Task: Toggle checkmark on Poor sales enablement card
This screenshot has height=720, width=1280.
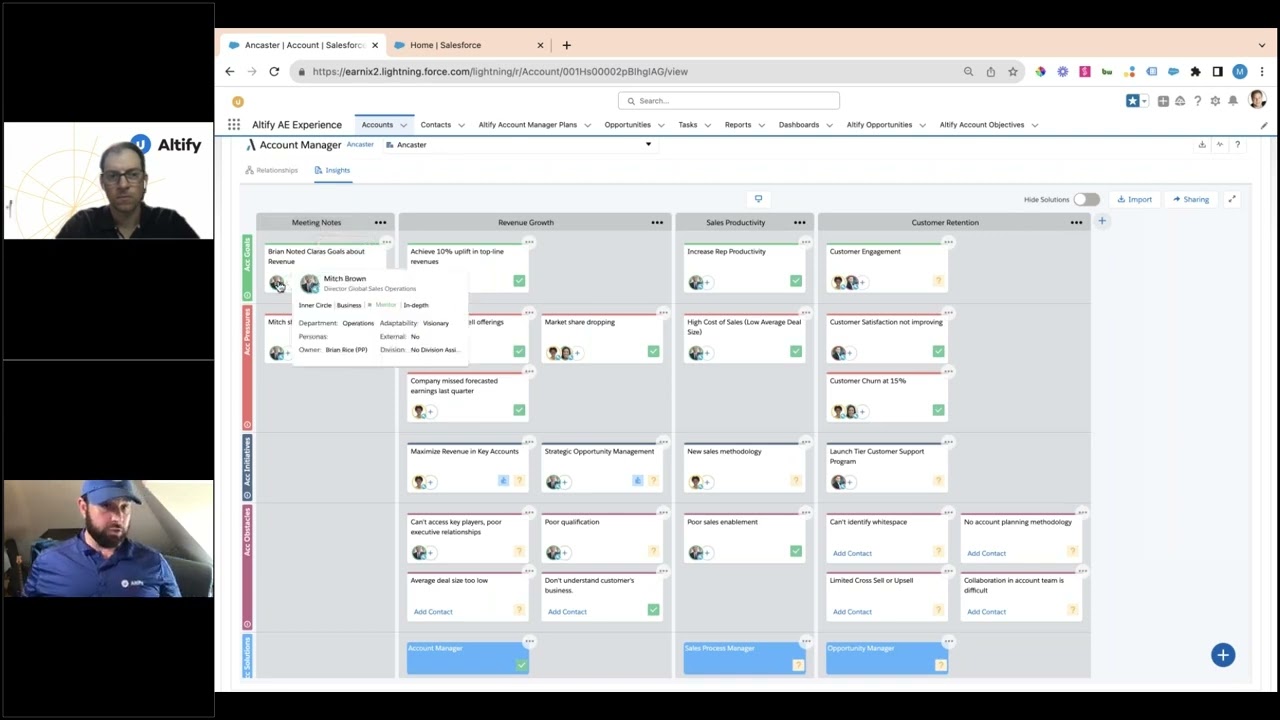Action: click(796, 551)
